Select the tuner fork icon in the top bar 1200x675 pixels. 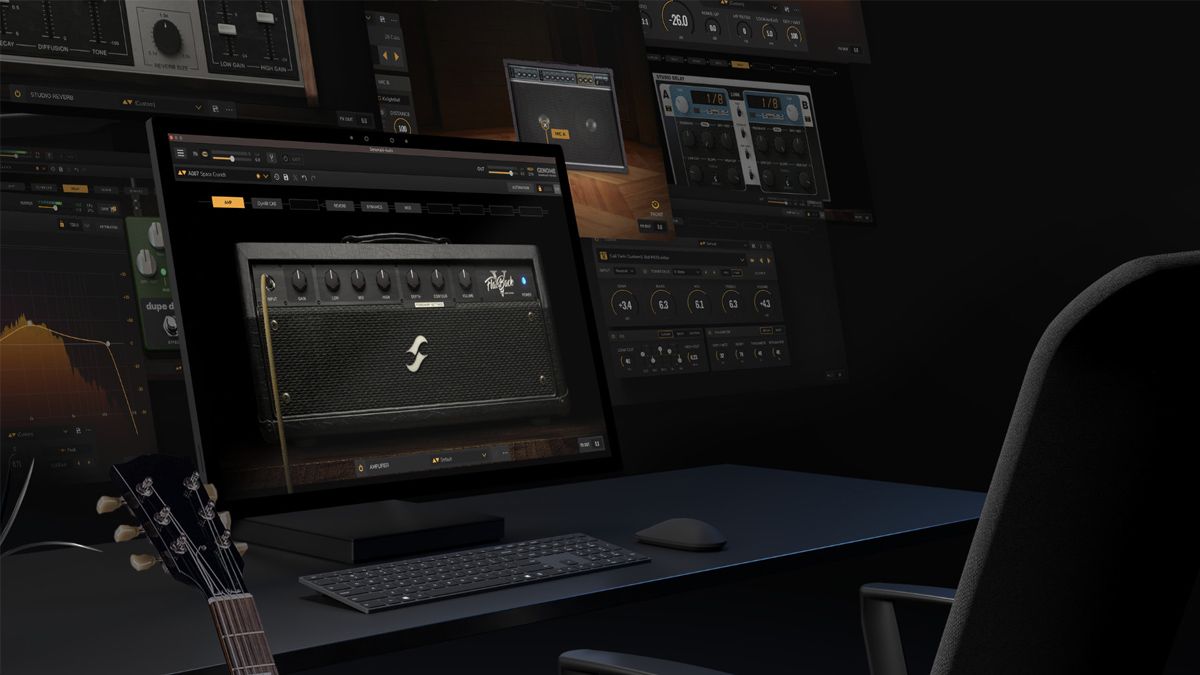point(271,157)
